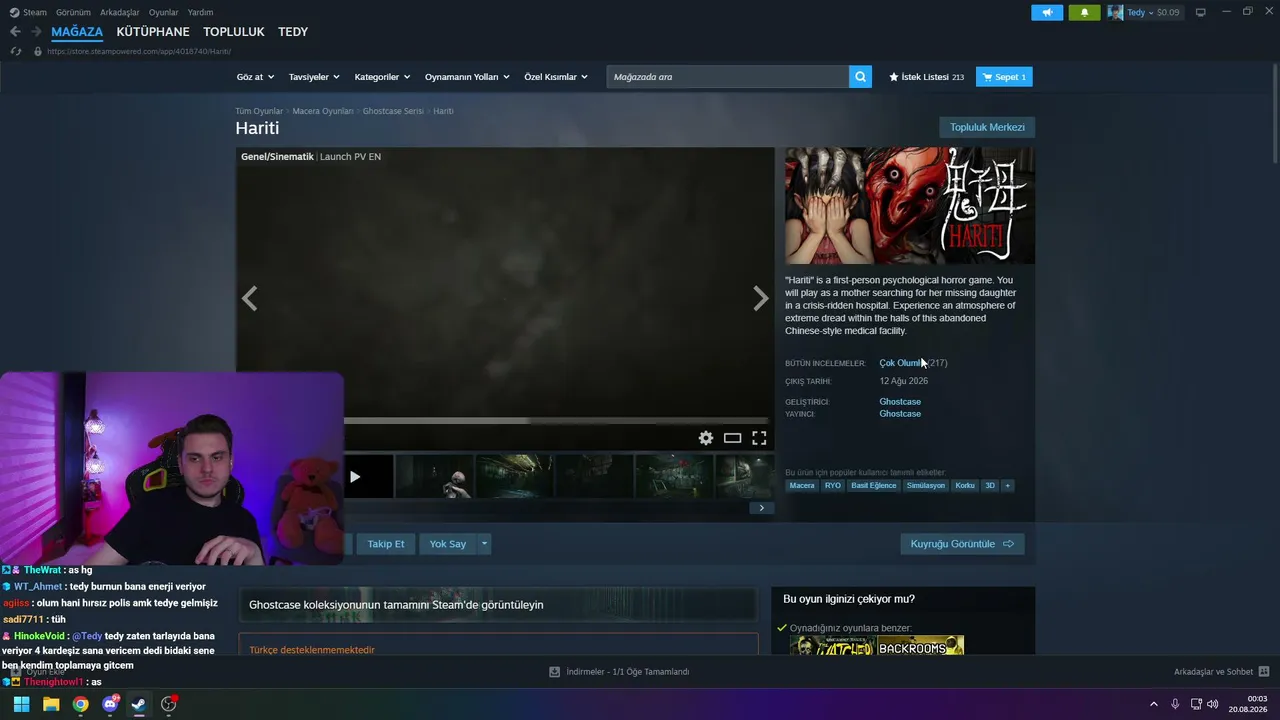The width and height of the screenshot is (1280, 720).
Task: Switch to the TOPLULUK tab
Action: pos(234,32)
